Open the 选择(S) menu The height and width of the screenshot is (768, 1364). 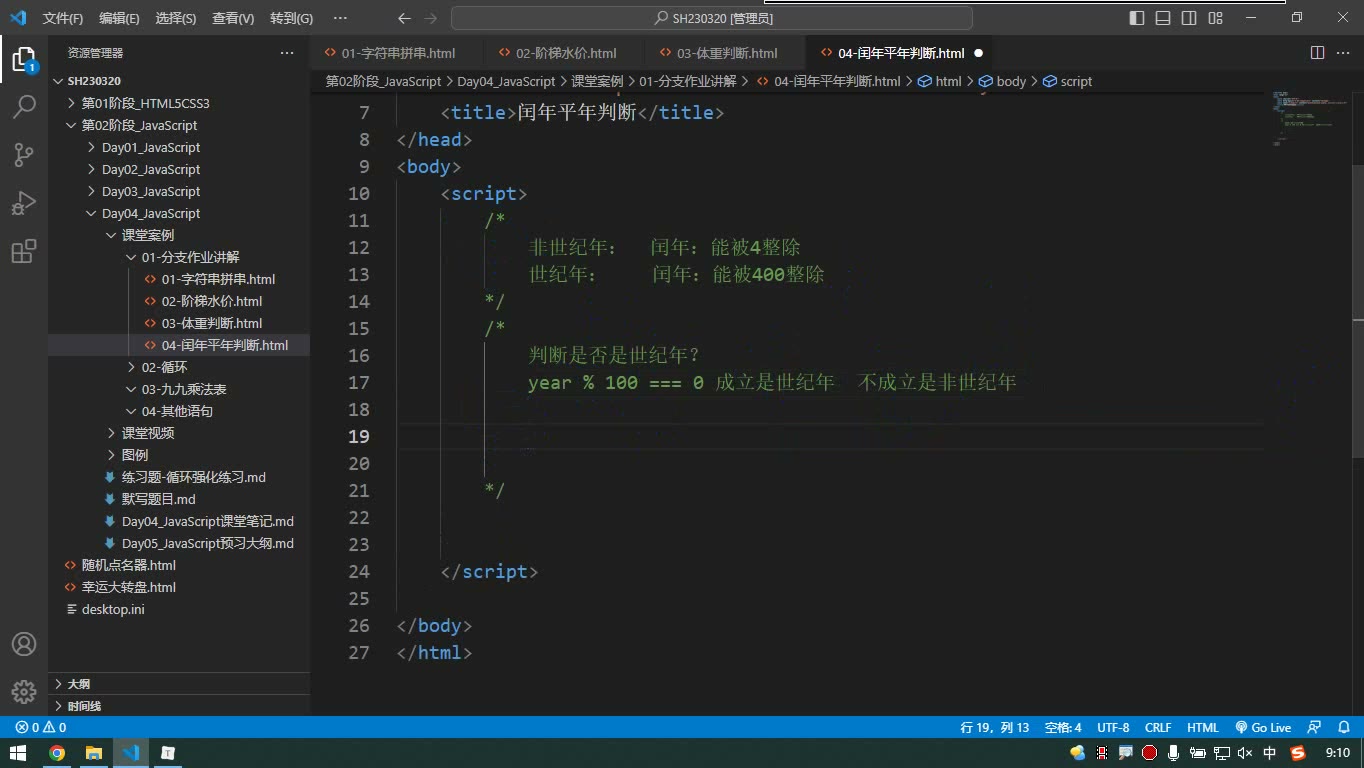point(176,18)
